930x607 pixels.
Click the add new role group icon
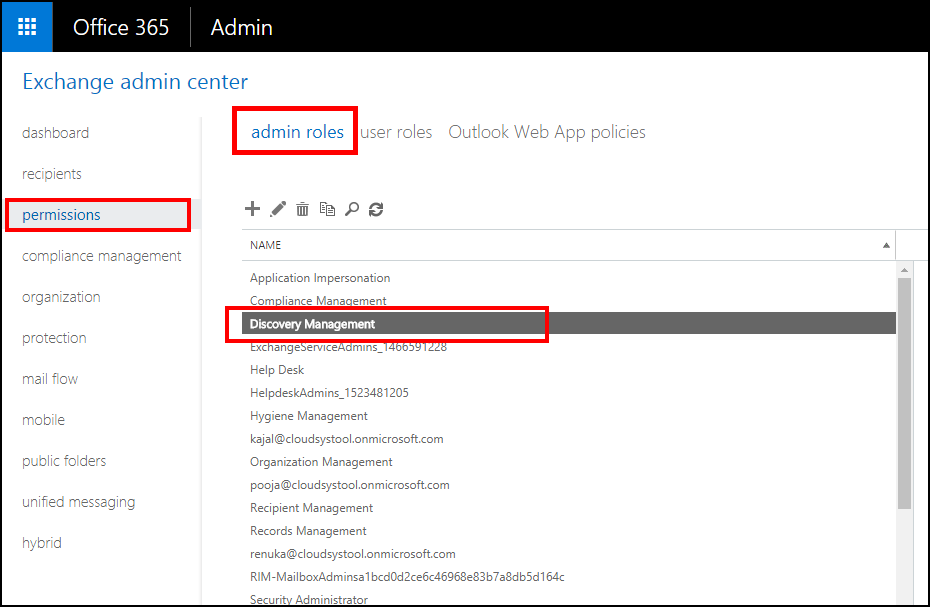tap(253, 209)
